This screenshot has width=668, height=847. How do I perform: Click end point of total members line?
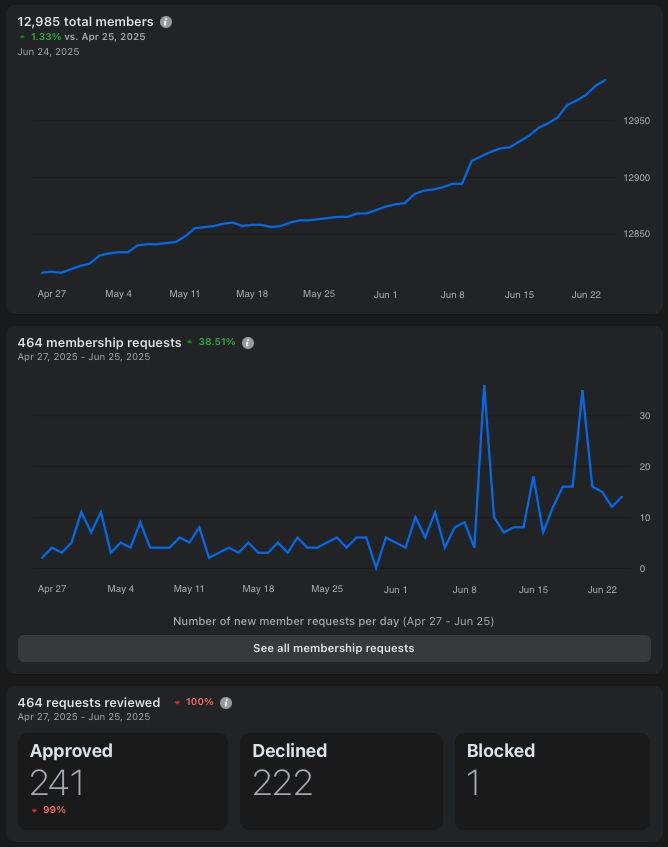(x=605, y=80)
